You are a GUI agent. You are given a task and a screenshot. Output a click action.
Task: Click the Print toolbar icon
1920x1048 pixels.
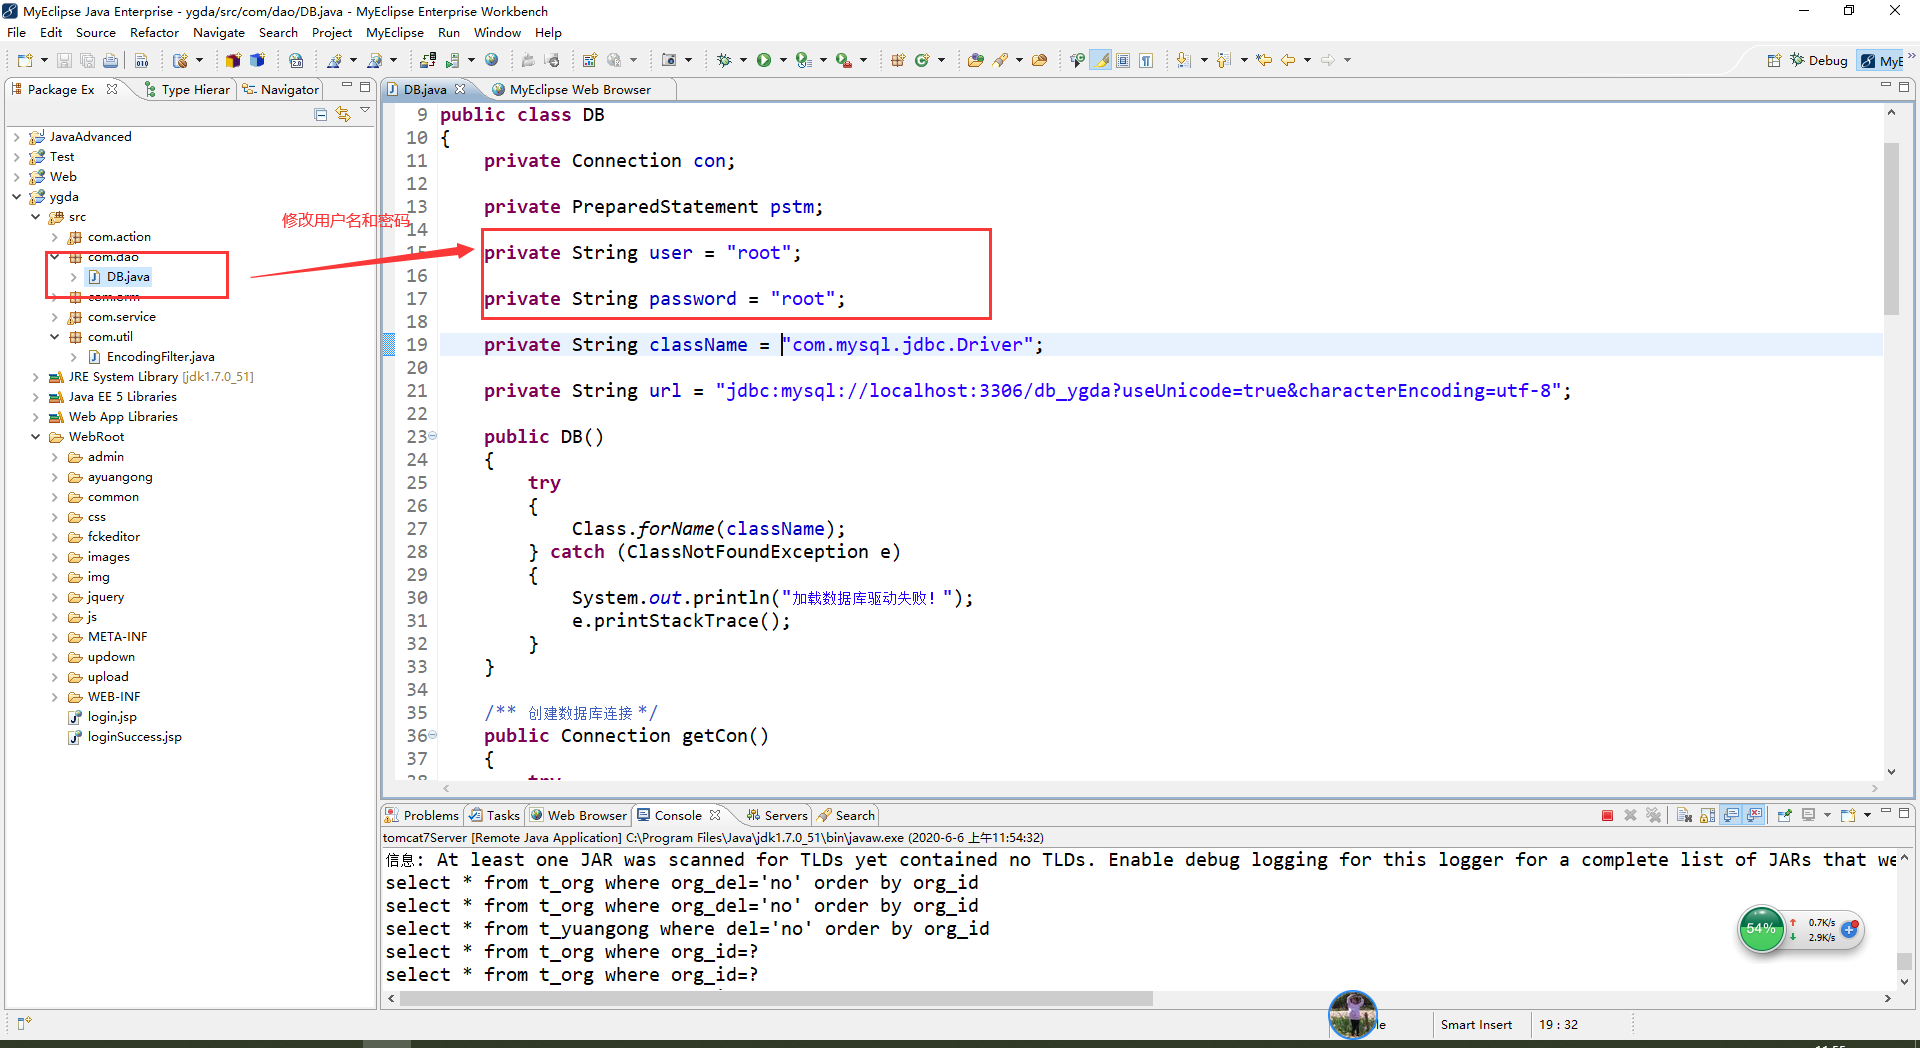[110, 60]
